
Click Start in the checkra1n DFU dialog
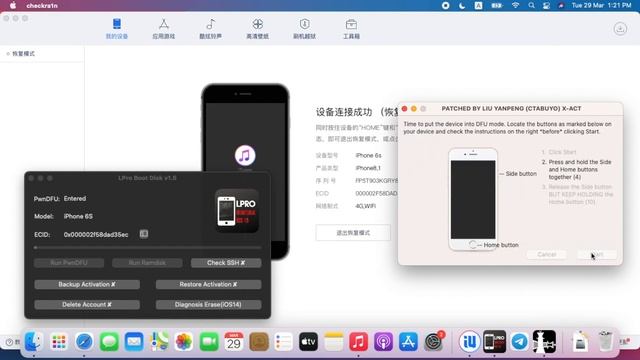pos(597,254)
